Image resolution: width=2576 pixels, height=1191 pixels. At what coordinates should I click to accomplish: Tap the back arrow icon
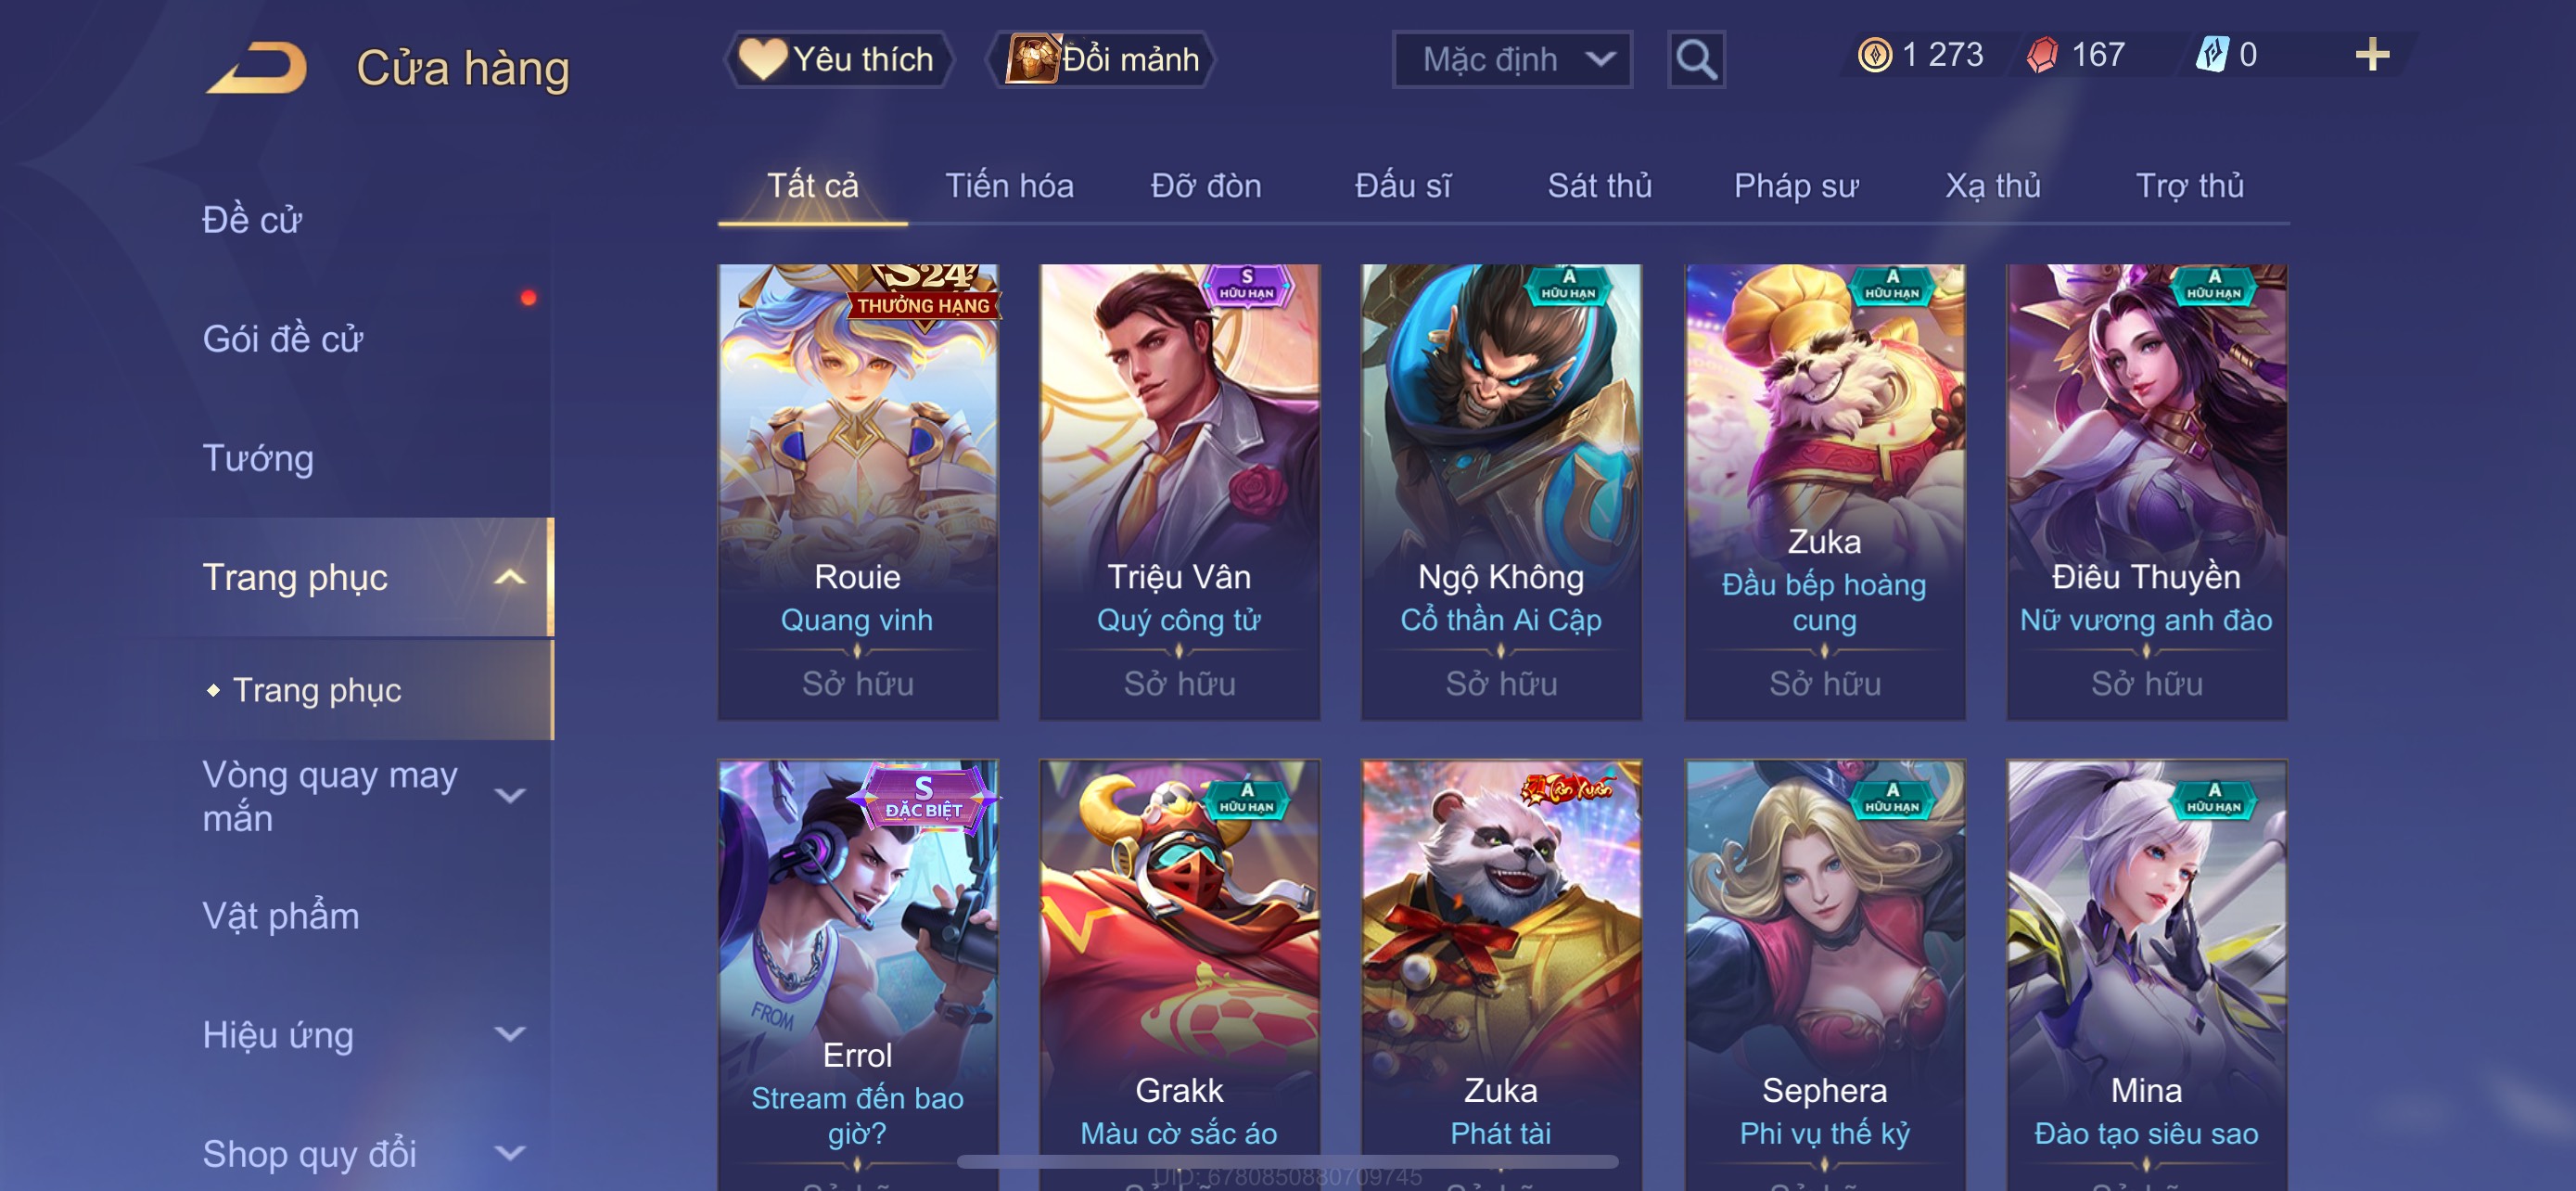[x=258, y=67]
